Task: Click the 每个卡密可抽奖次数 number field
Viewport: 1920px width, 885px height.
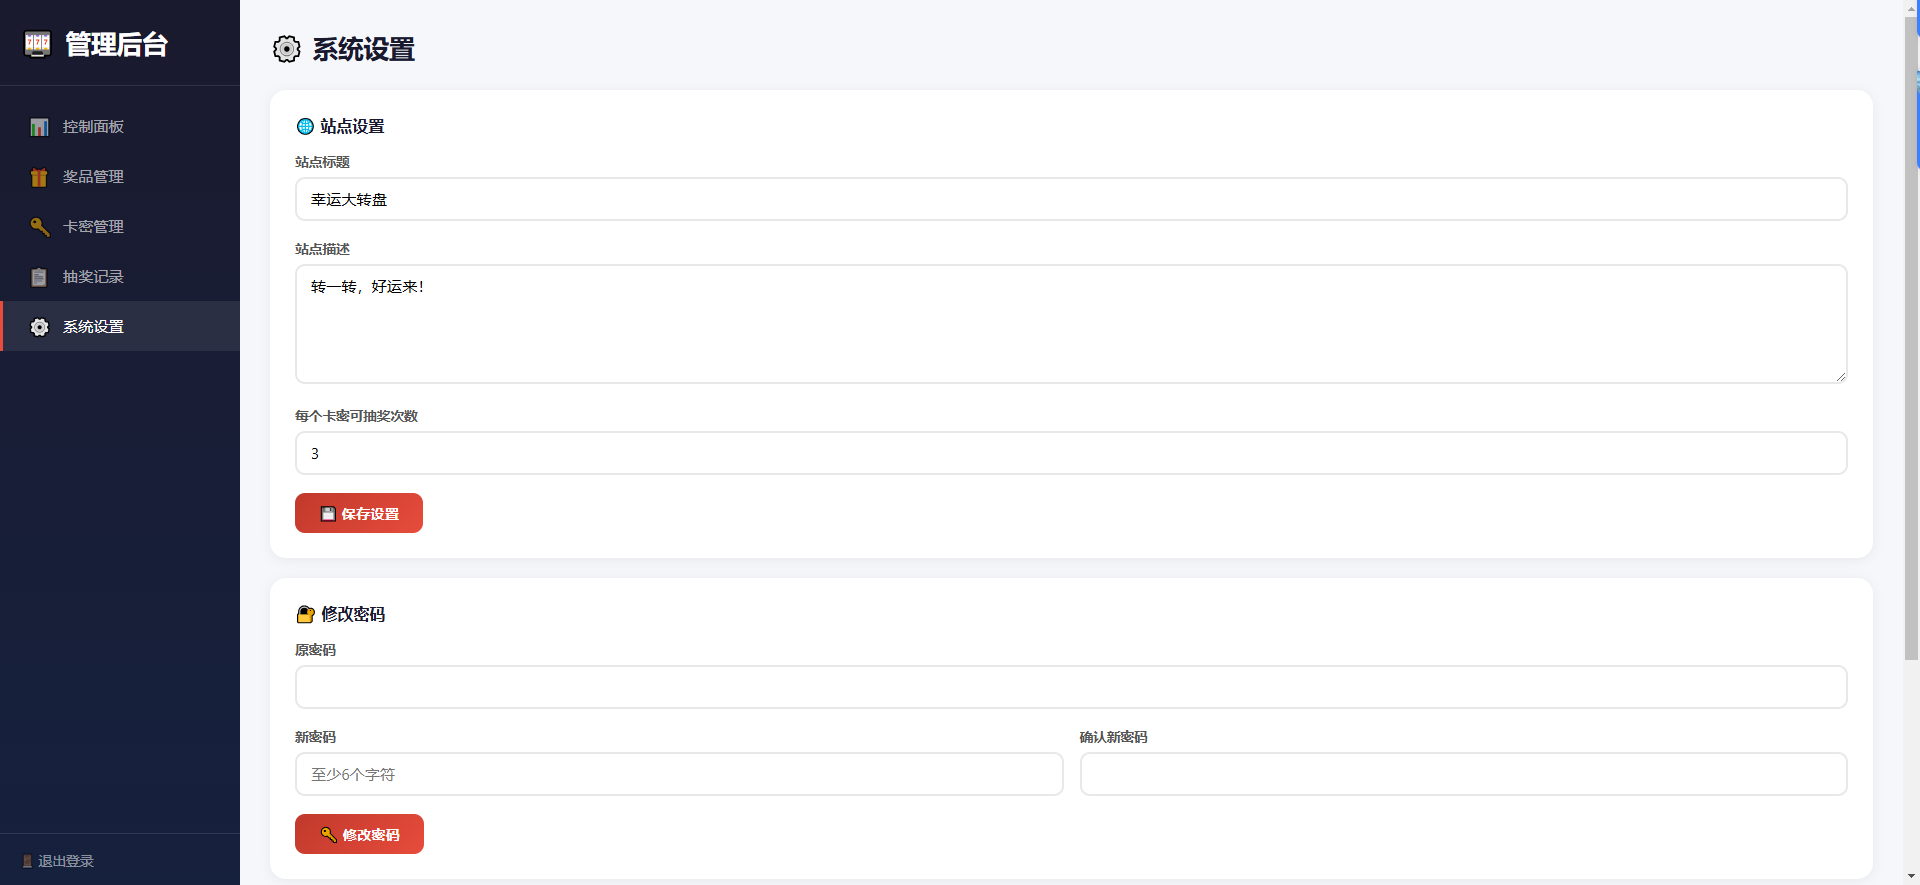Action: click(1070, 453)
